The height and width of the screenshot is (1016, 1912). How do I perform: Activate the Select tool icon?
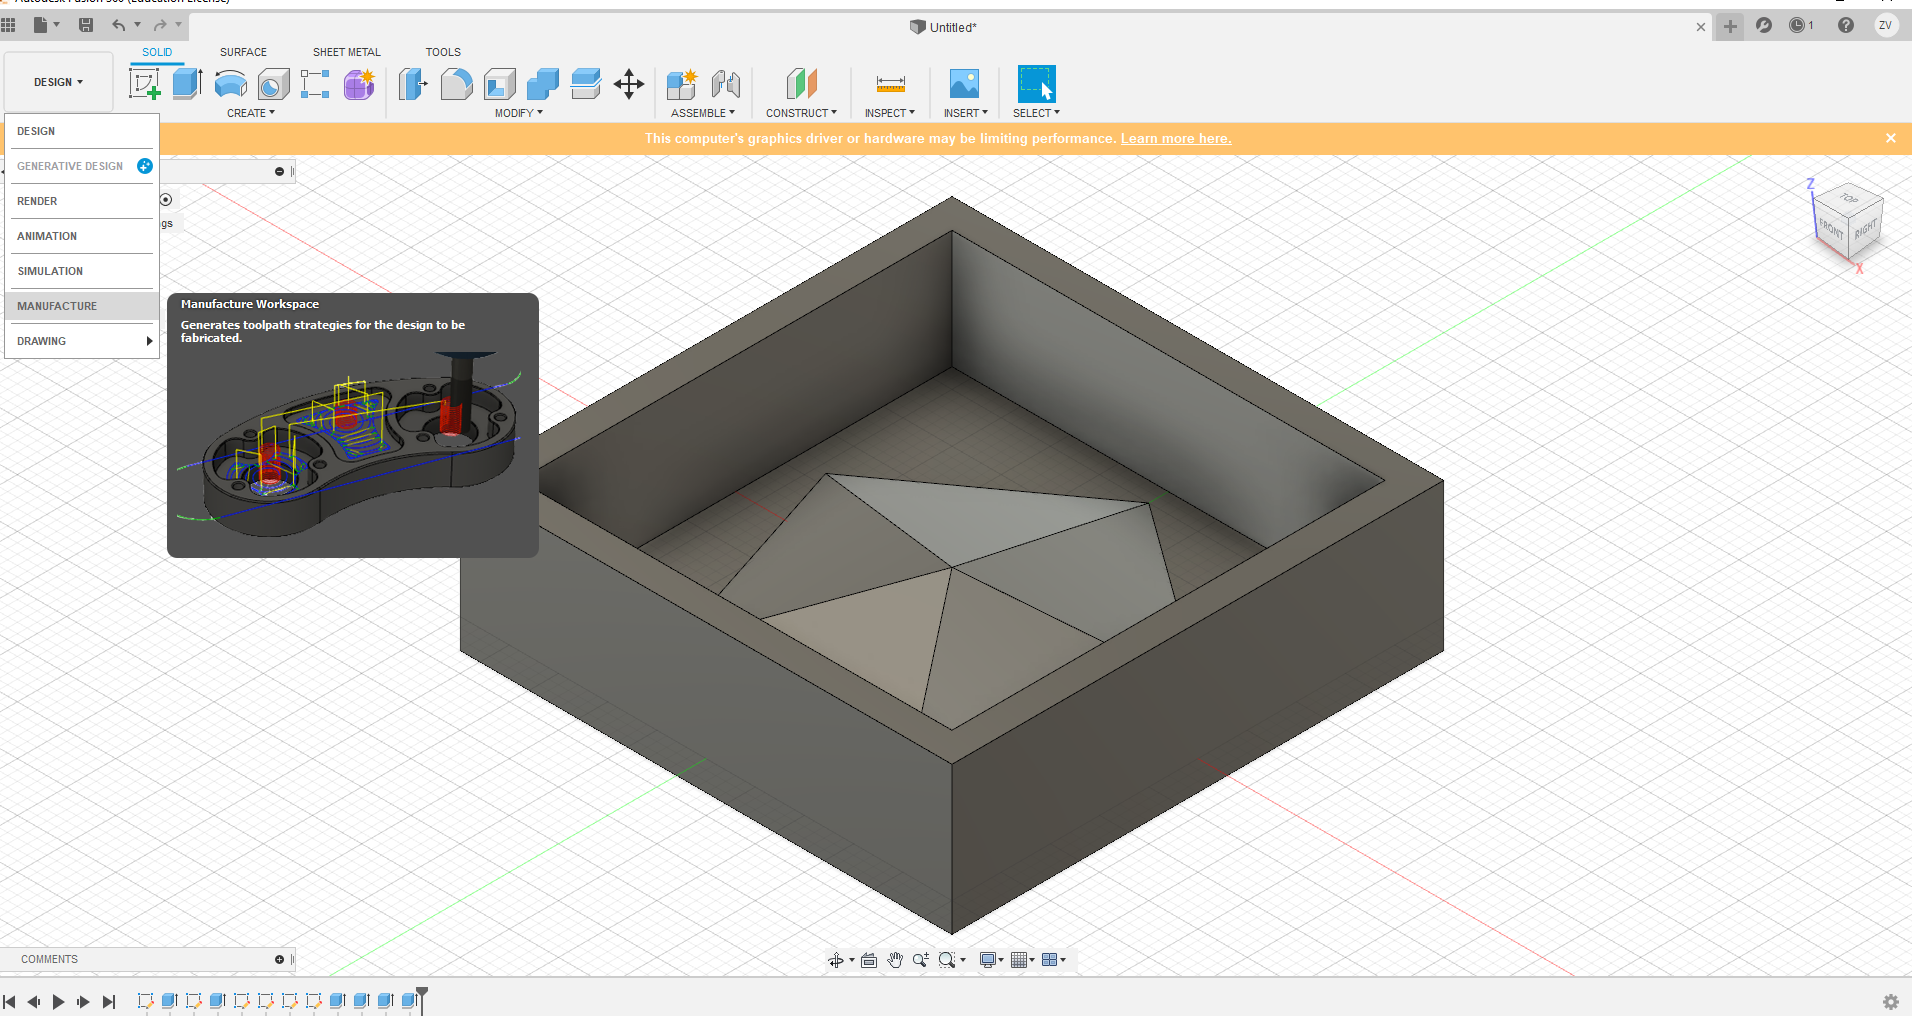tap(1036, 84)
